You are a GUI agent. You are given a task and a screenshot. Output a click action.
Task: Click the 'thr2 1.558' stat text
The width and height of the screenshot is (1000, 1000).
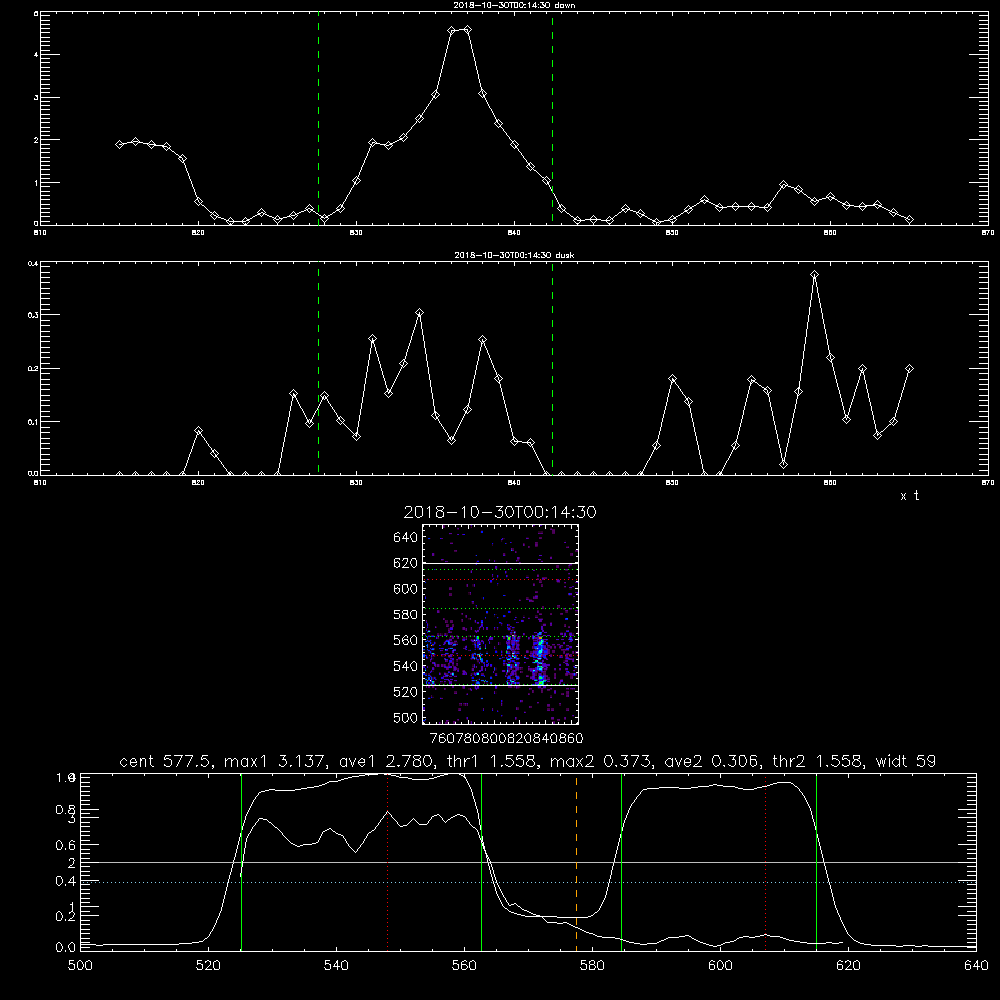[x=819, y=761]
